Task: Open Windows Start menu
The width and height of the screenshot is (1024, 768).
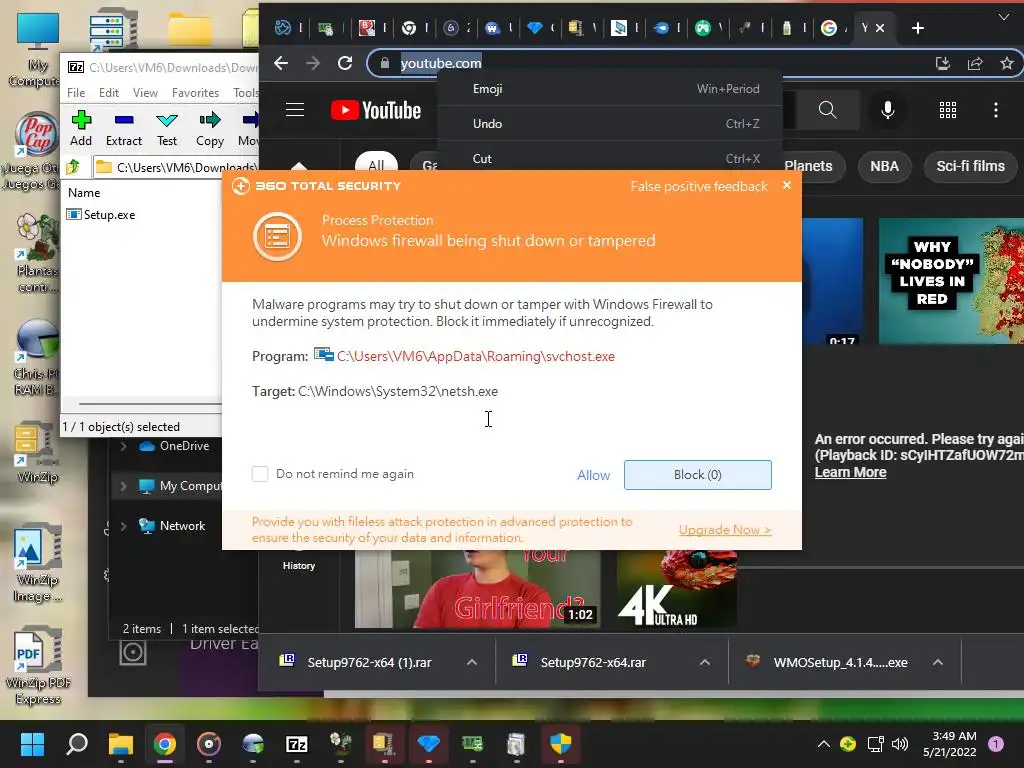Action: [32, 744]
